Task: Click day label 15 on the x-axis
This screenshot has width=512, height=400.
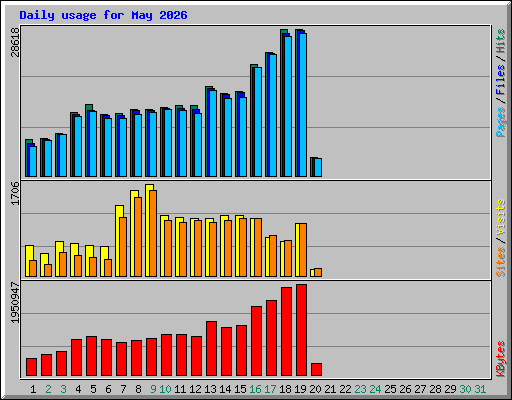Action: (x=240, y=389)
